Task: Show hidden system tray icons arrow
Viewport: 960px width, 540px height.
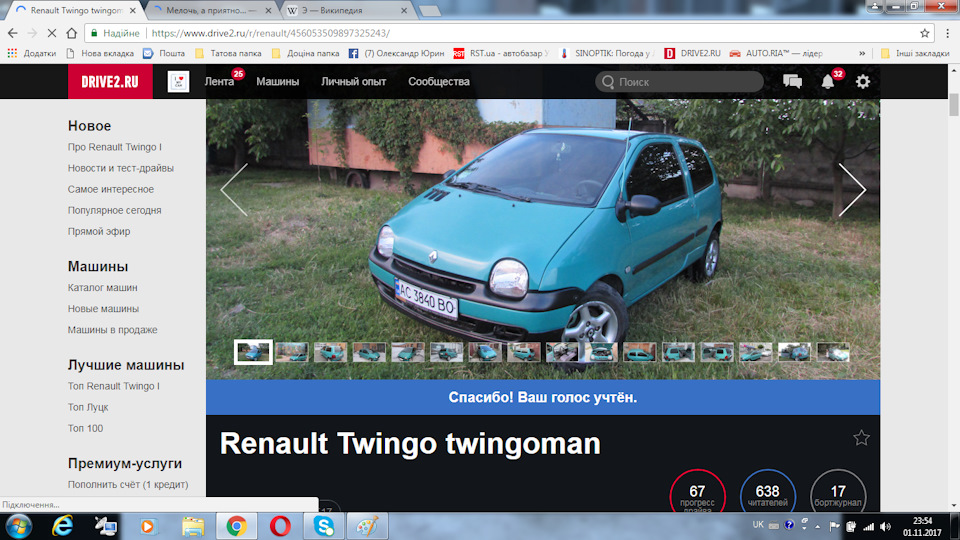Action: tap(817, 527)
